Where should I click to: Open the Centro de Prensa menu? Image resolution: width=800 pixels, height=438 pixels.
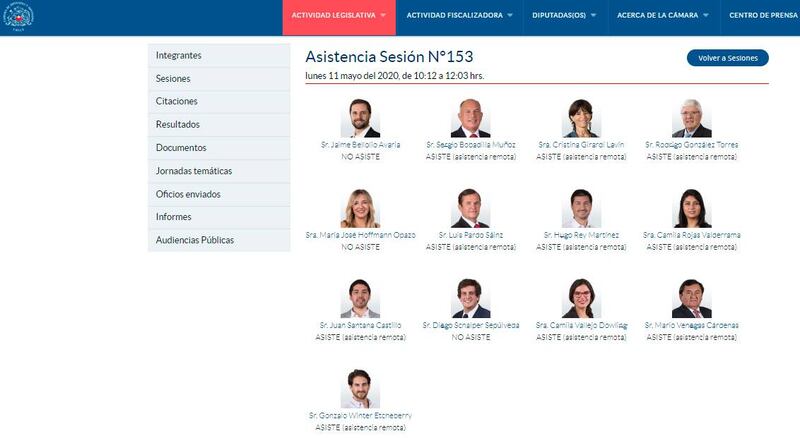pyautogui.click(x=763, y=15)
